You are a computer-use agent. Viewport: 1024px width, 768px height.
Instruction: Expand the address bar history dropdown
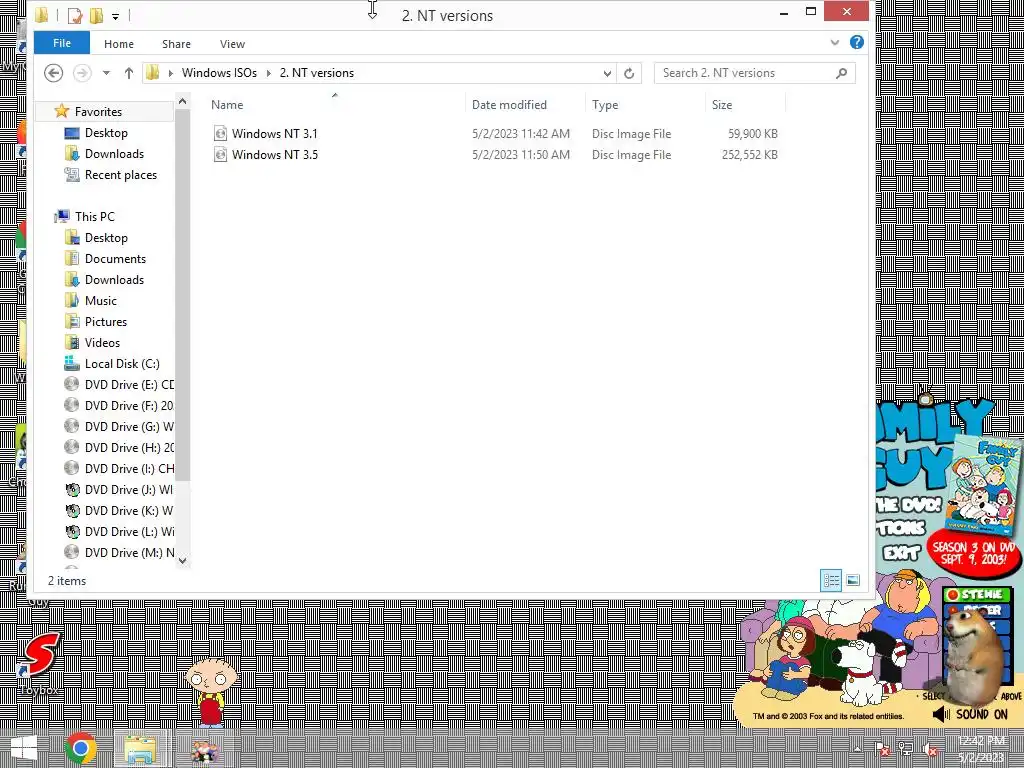click(607, 73)
